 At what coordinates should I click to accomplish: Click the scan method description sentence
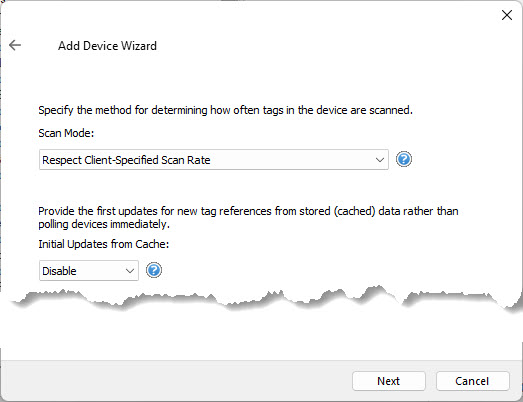tap(225, 110)
